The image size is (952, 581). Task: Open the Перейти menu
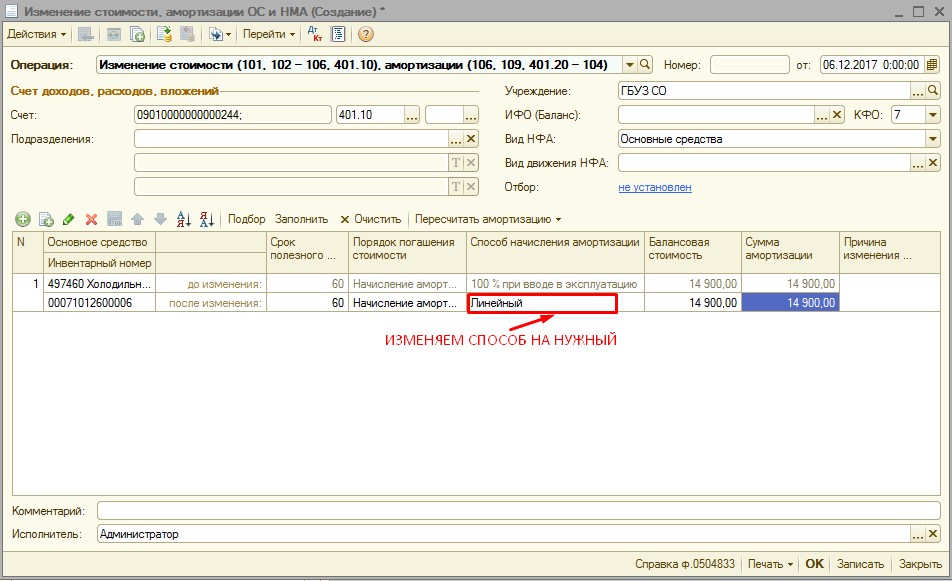[269, 34]
